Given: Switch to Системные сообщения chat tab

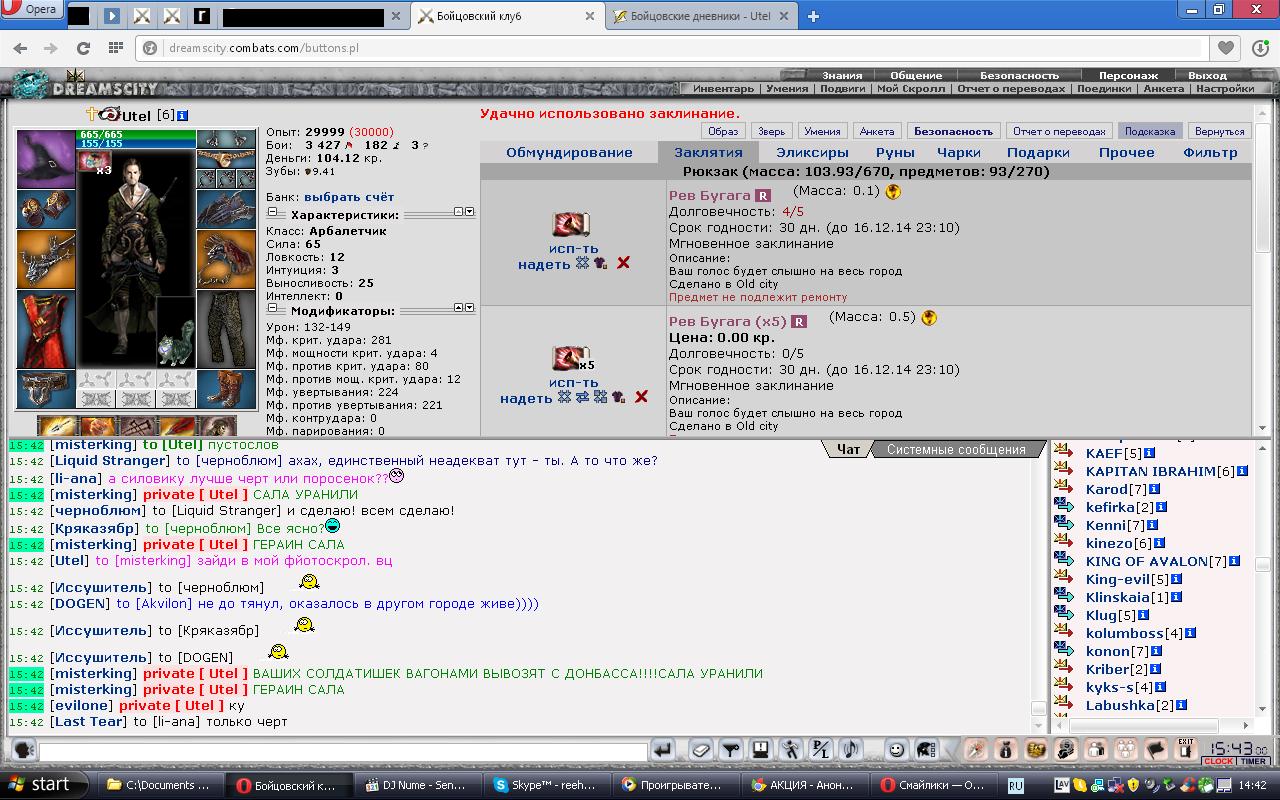Looking at the screenshot, I should [956, 449].
